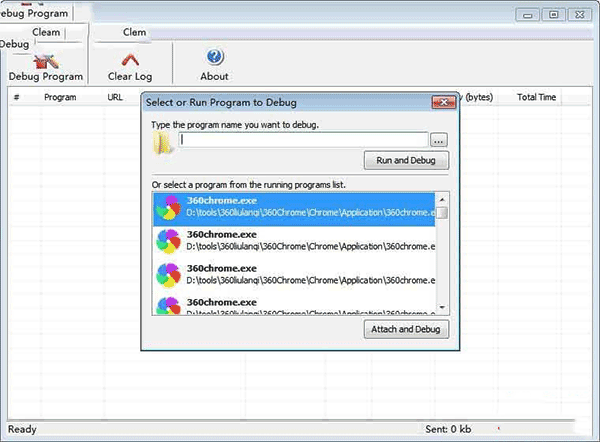Click the Sent: 0 kb status entry

(448, 429)
